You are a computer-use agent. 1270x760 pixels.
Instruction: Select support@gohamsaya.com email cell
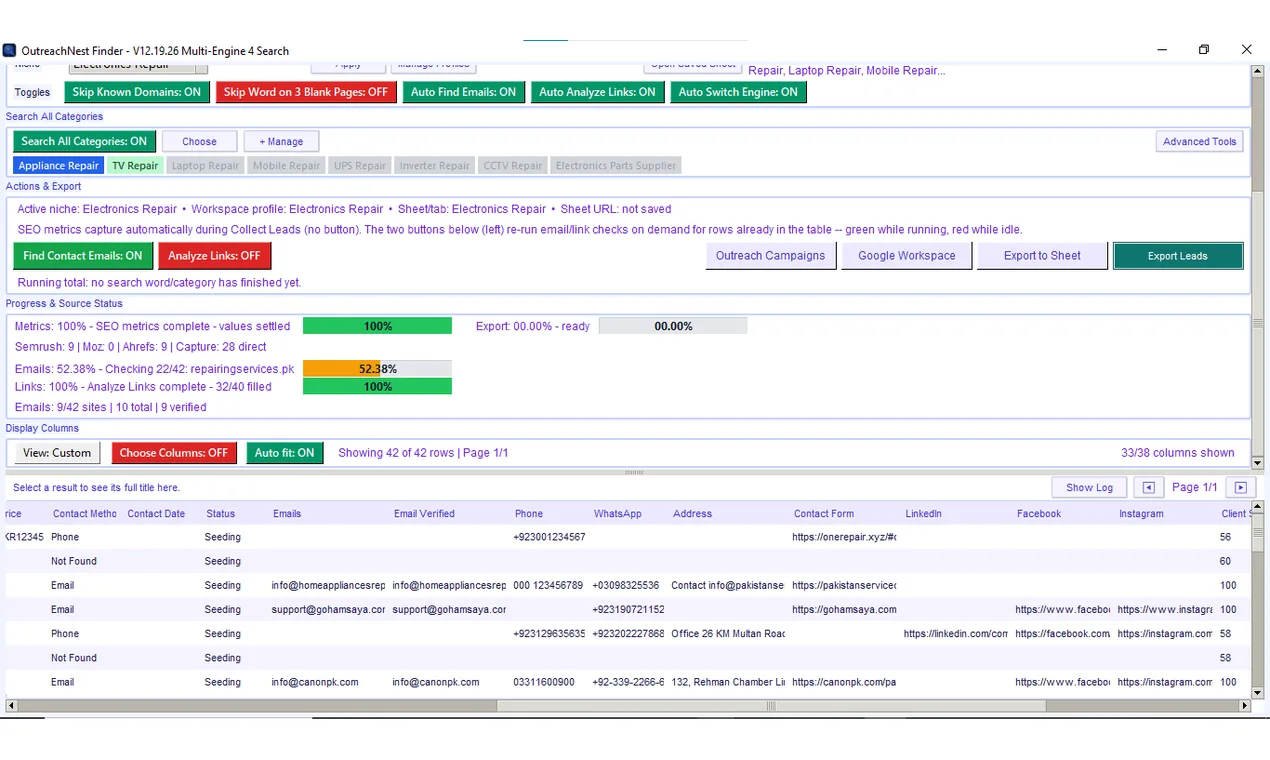click(328, 609)
